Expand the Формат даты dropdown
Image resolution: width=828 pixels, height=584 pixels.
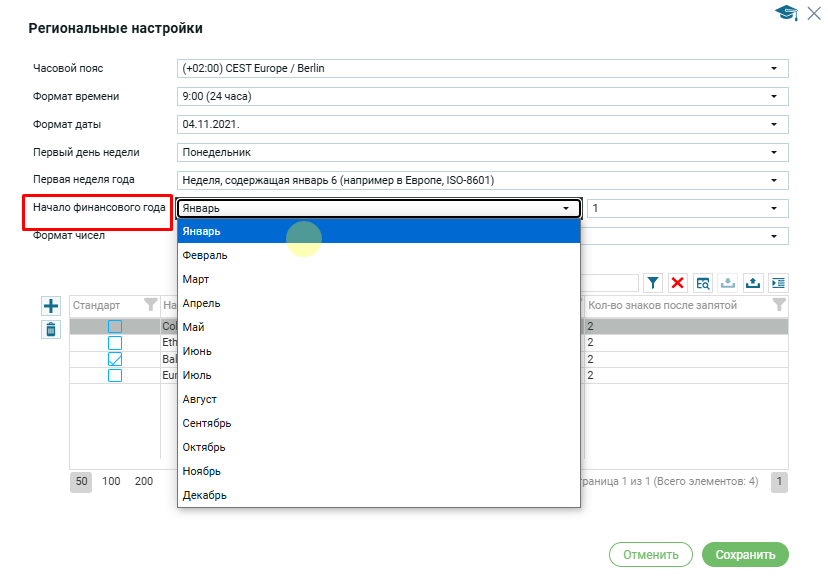click(x=482, y=124)
